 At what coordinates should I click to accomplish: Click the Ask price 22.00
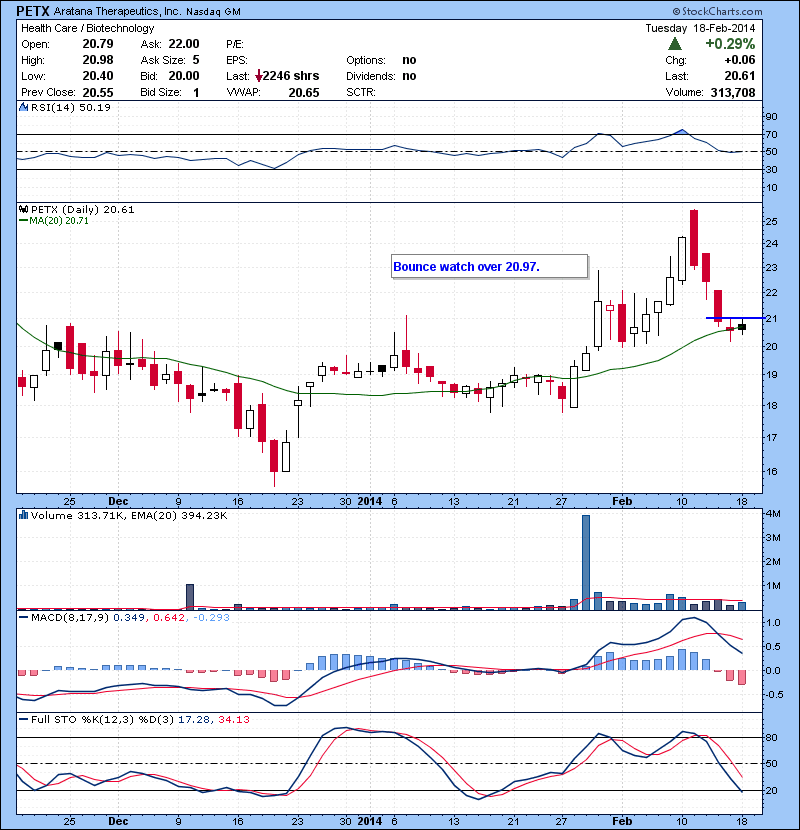coord(184,43)
